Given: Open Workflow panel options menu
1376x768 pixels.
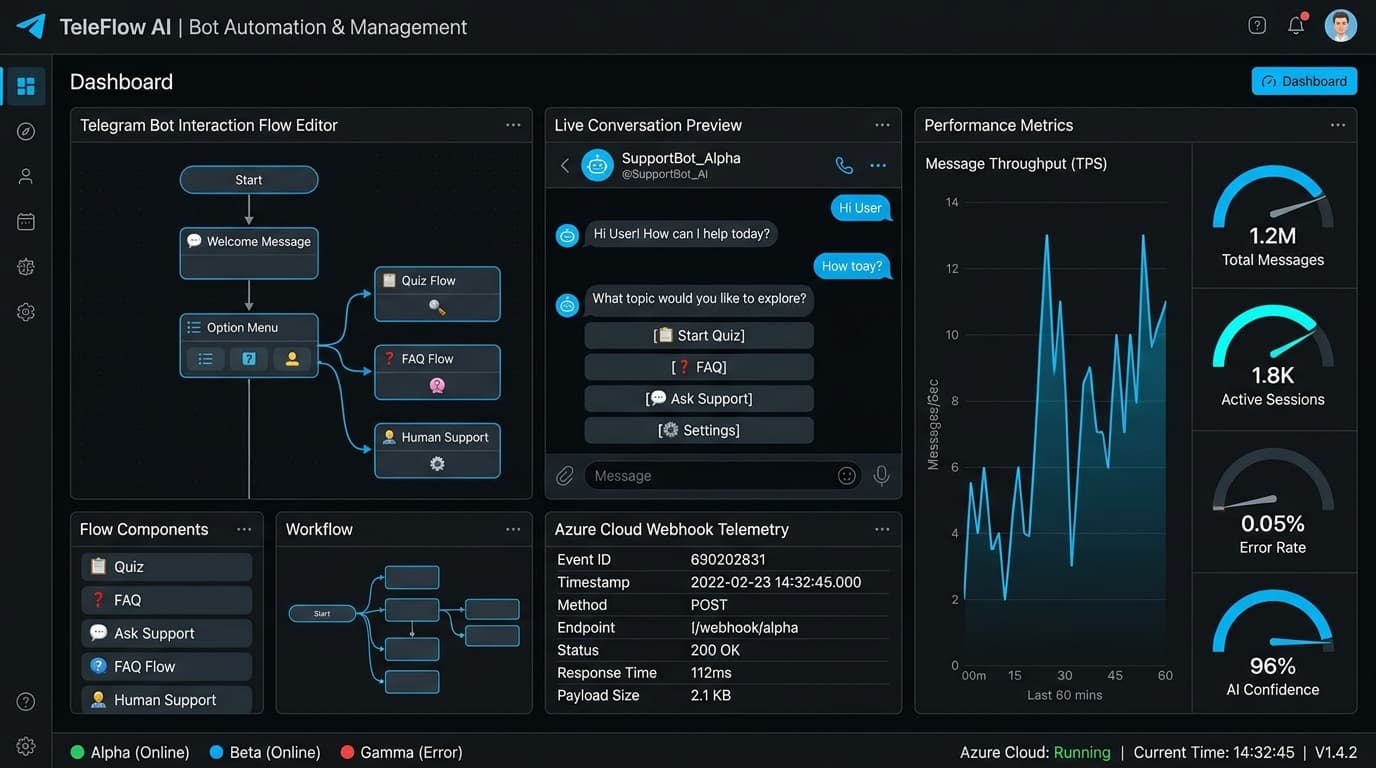Looking at the screenshot, I should click(x=513, y=529).
